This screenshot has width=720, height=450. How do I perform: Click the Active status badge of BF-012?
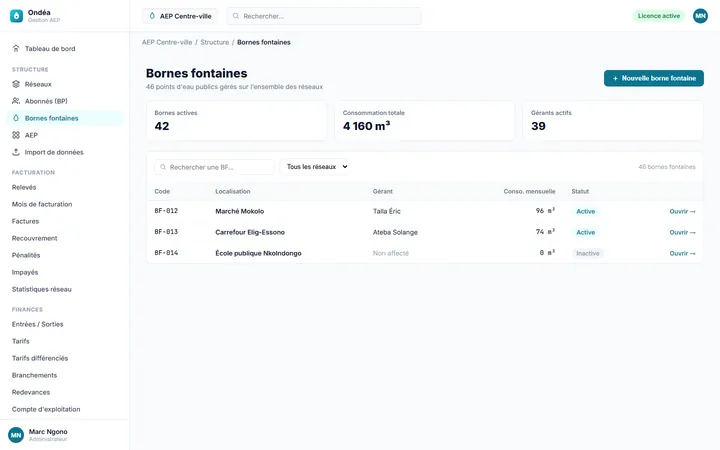(585, 211)
